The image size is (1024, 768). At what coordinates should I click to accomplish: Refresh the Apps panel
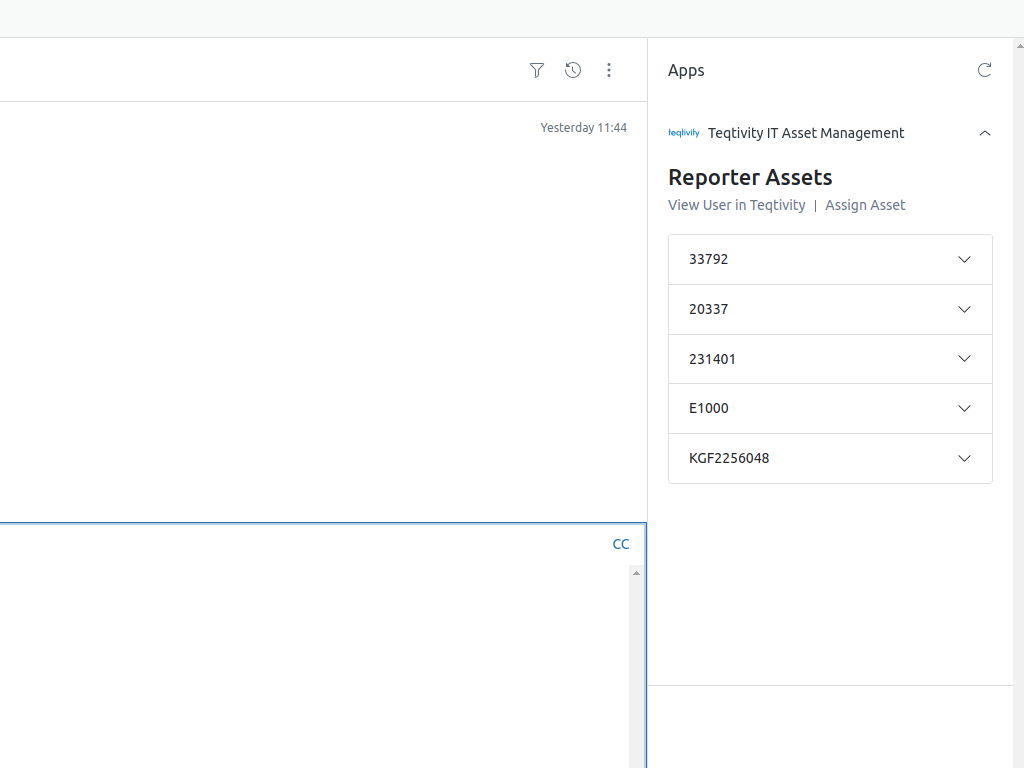(x=984, y=70)
